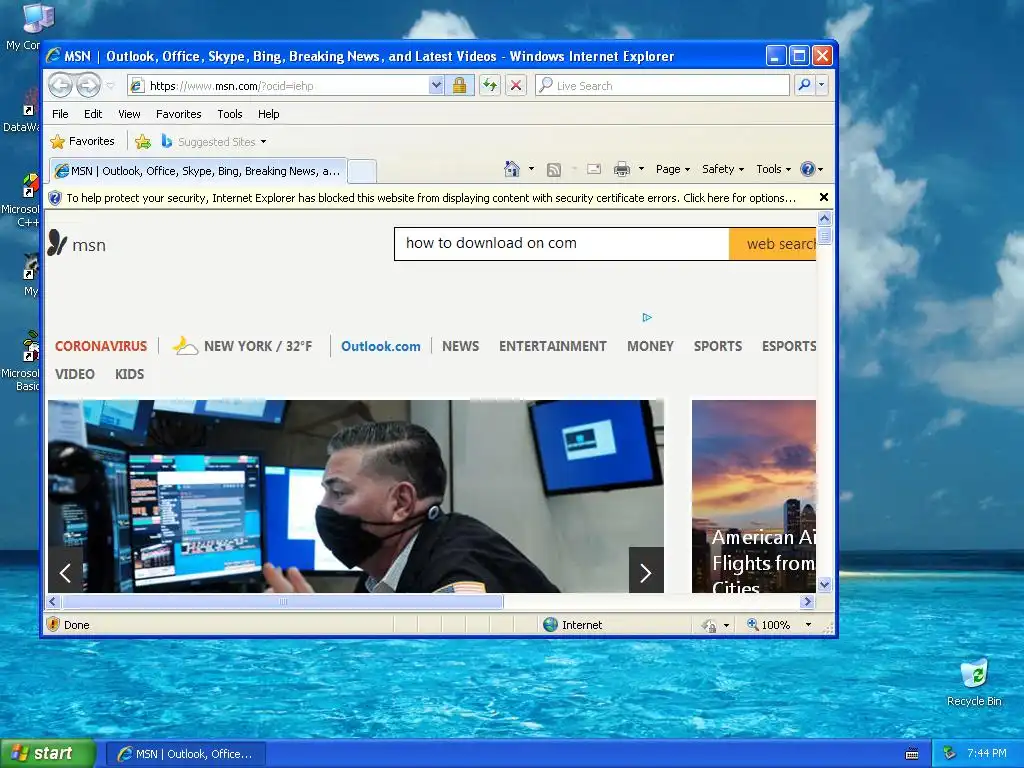
Task: Click the orange web search button
Action: [x=773, y=244]
